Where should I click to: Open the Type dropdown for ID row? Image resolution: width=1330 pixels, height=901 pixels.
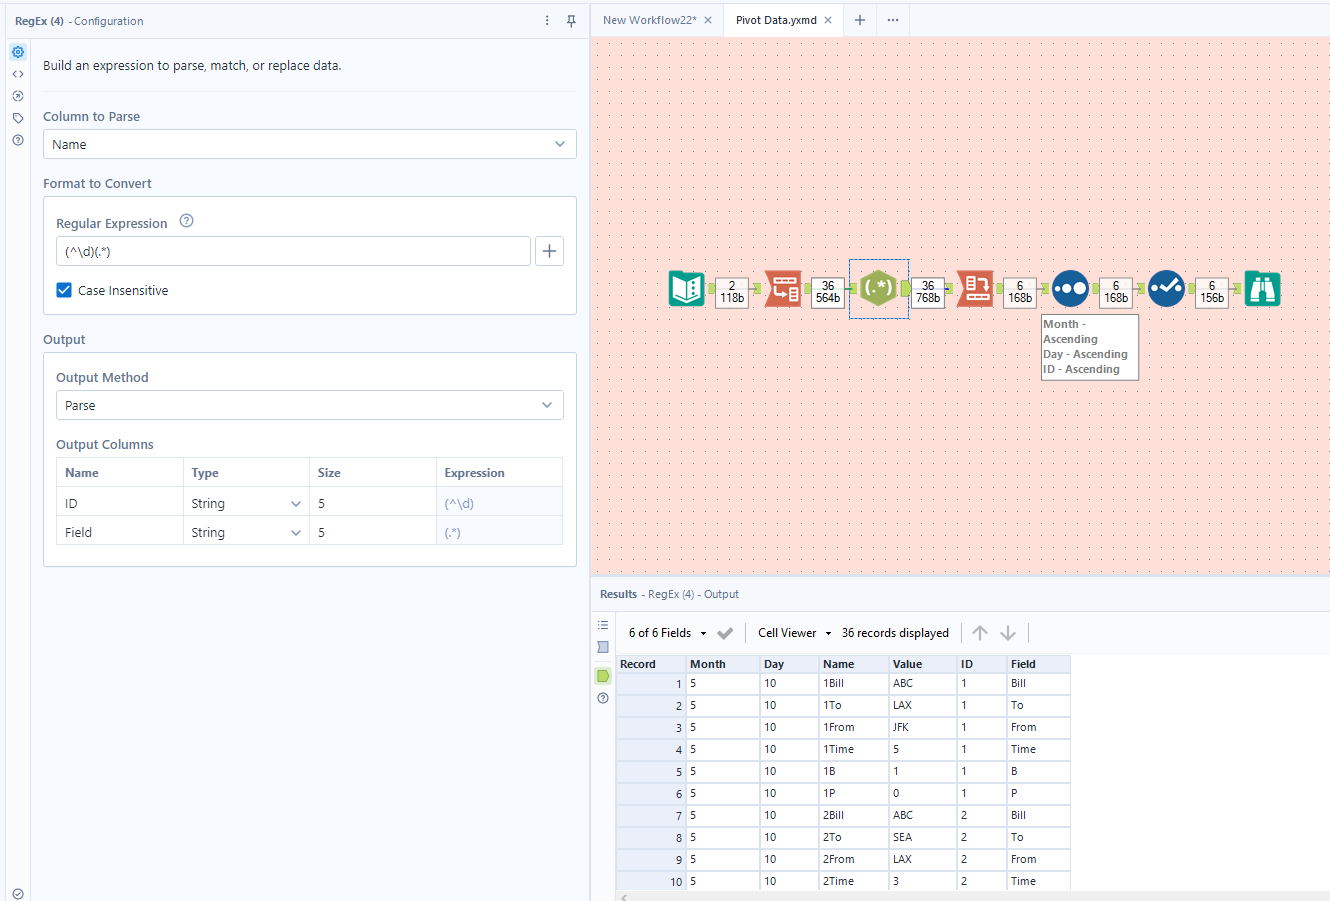295,504
